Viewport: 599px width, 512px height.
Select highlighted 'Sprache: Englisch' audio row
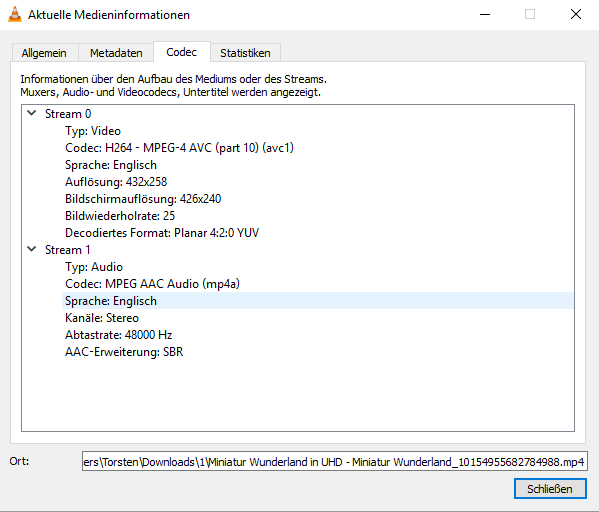pos(317,301)
